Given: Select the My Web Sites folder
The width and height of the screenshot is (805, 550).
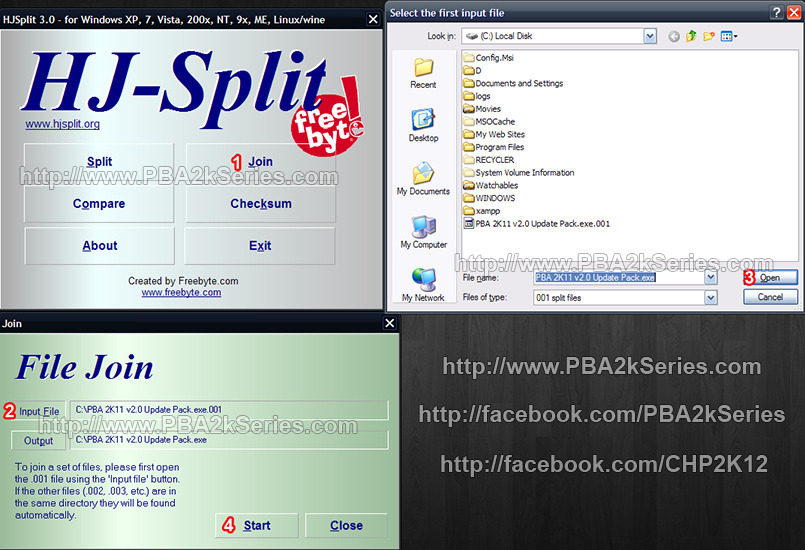Looking at the screenshot, I should click(x=494, y=135).
